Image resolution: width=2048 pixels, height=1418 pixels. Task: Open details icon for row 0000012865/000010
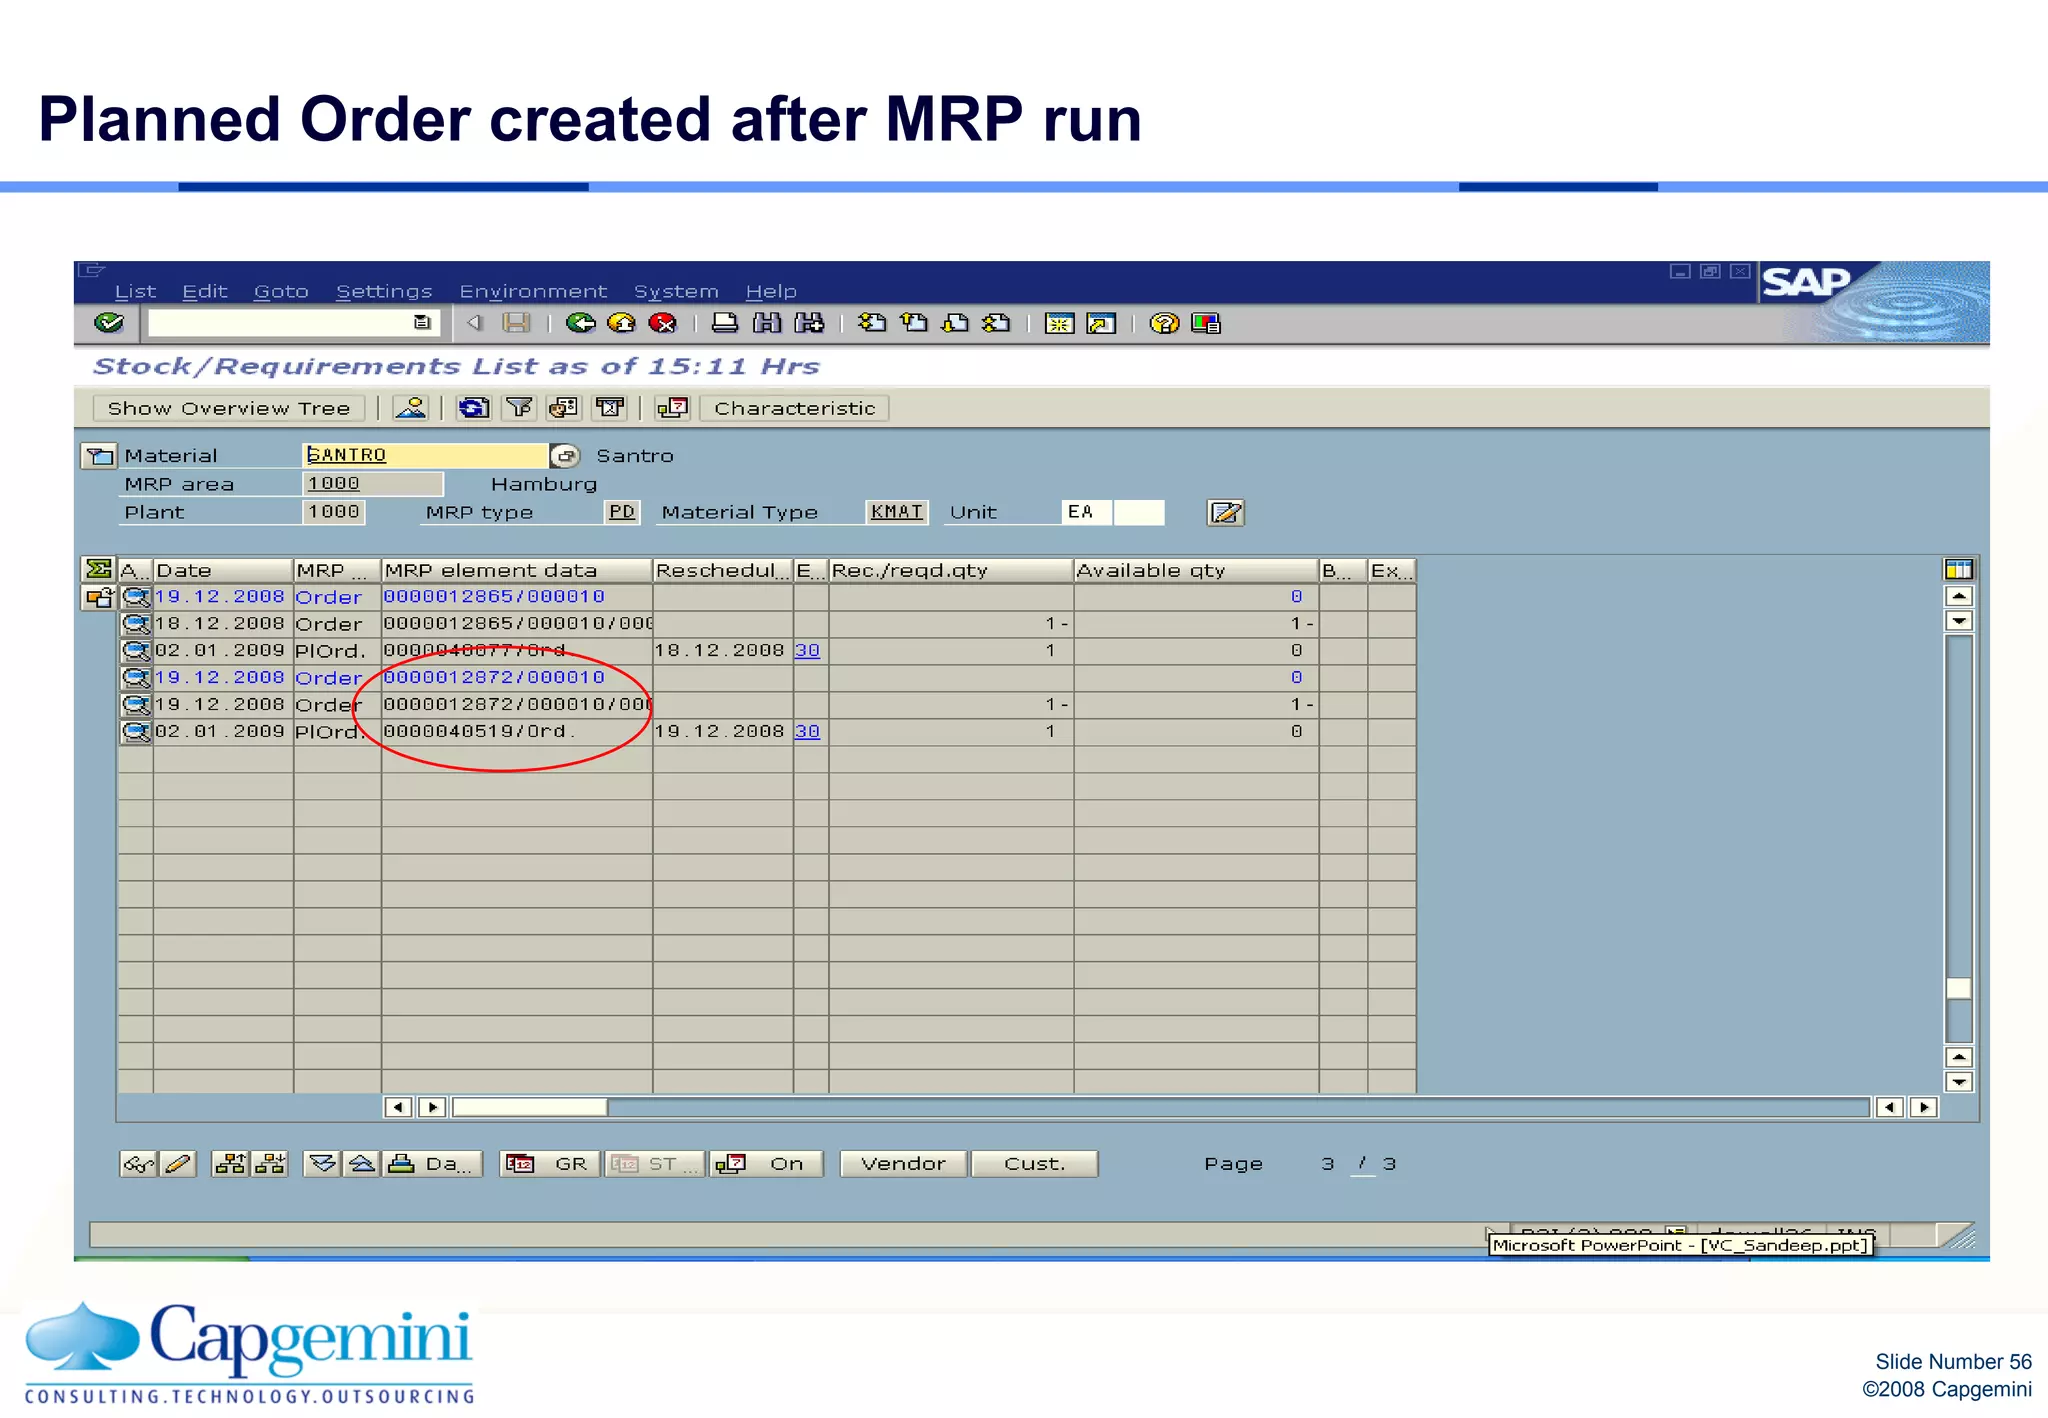[x=136, y=598]
